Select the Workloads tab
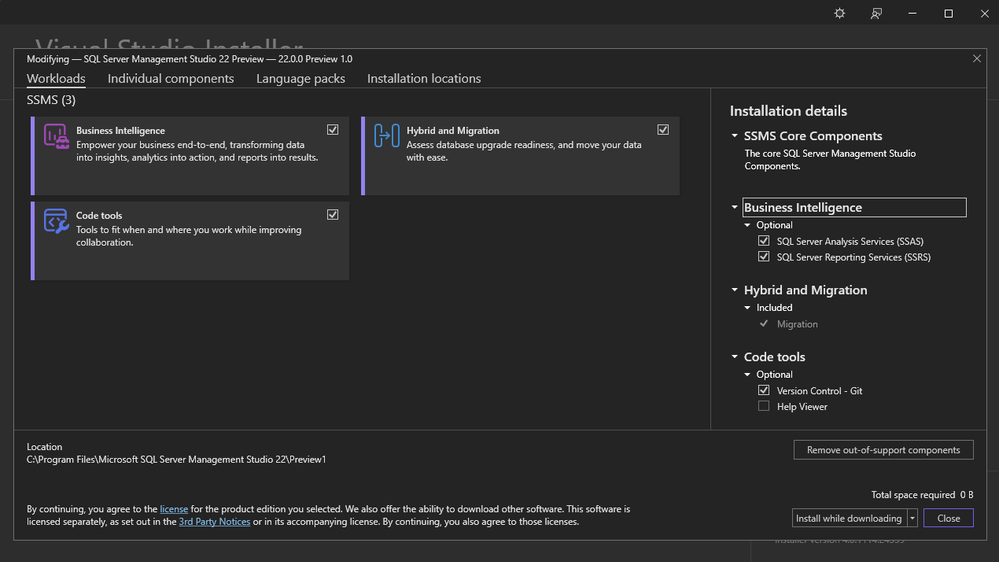 pyautogui.click(x=56, y=78)
